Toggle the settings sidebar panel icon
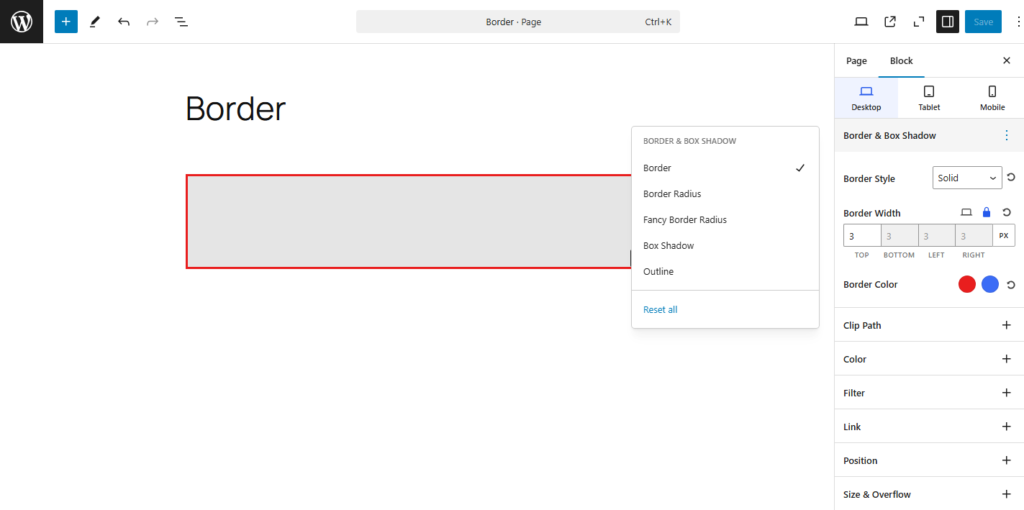The height and width of the screenshot is (510, 1024). (948, 22)
